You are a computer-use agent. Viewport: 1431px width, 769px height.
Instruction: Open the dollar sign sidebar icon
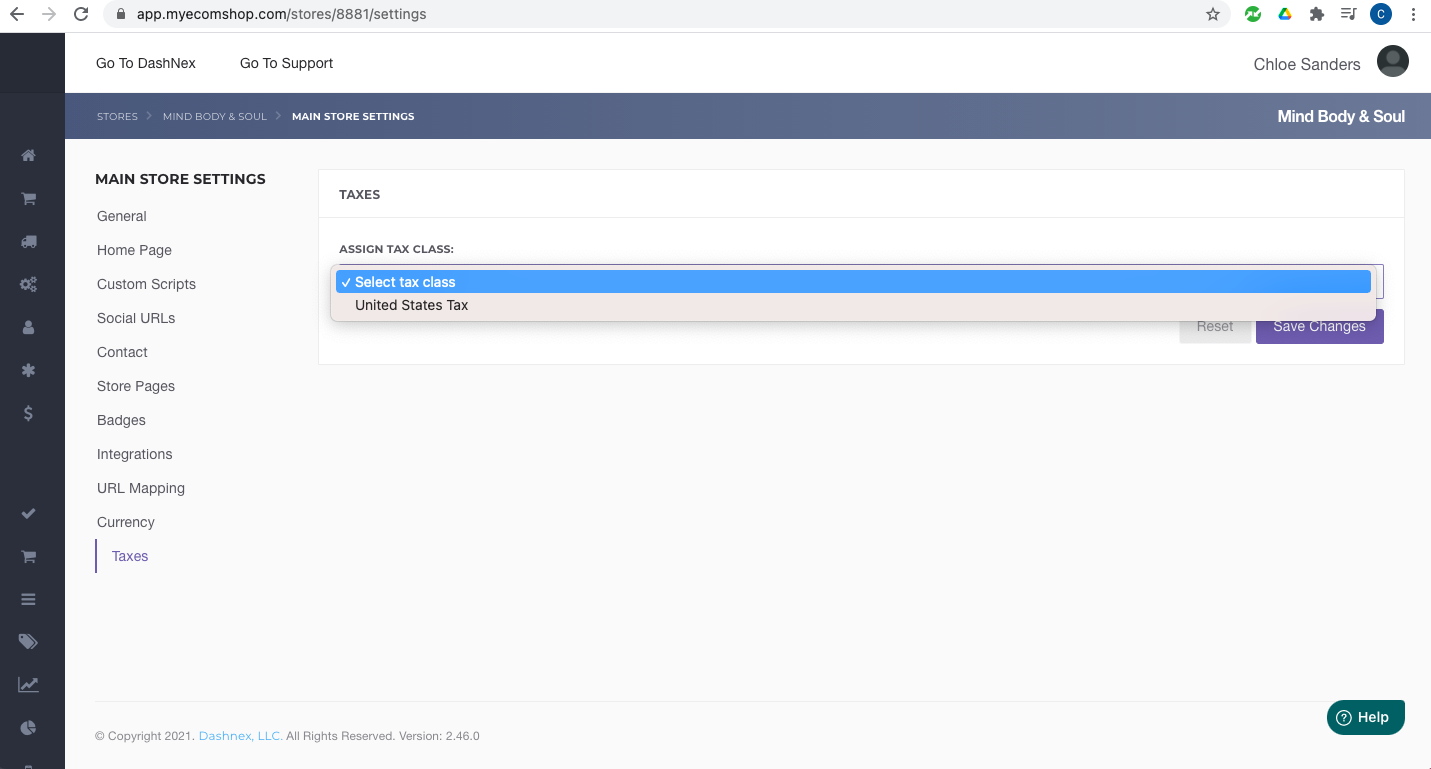click(x=29, y=413)
